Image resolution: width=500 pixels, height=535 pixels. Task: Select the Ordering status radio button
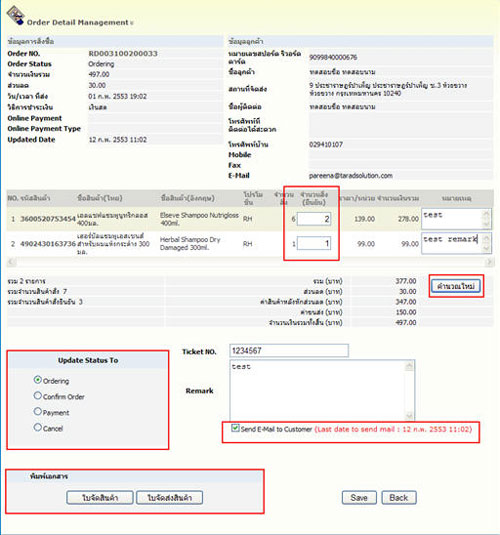tap(38, 380)
